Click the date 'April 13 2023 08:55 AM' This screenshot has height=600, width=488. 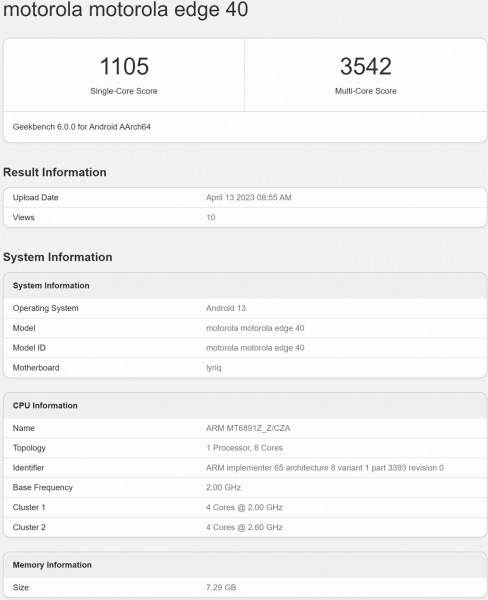pos(249,197)
